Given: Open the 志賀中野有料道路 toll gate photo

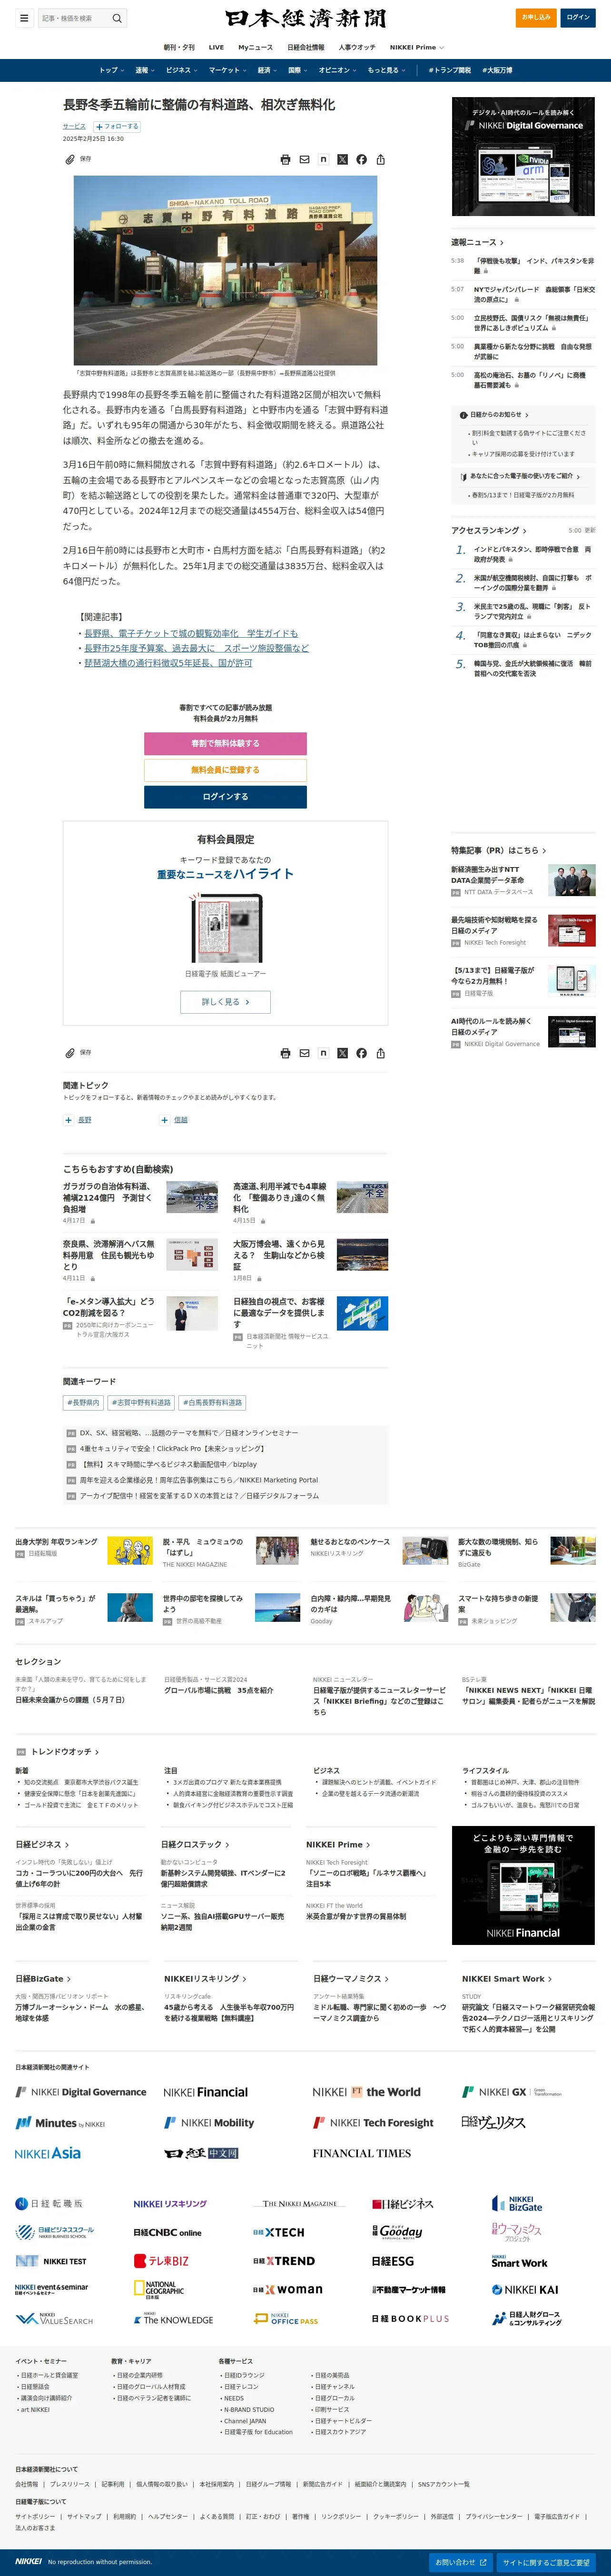Looking at the screenshot, I should pyautogui.click(x=225, y=270).
